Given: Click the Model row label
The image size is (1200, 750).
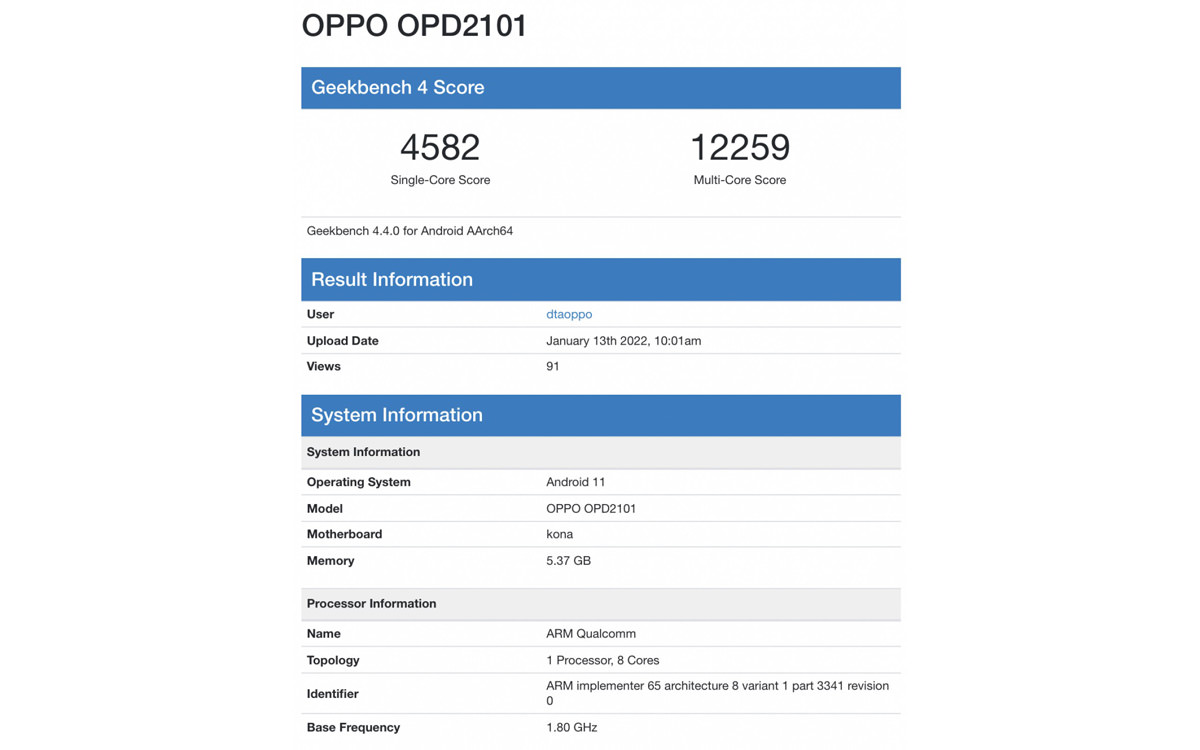Looking at the screenshot, I should tap(325, 509).
